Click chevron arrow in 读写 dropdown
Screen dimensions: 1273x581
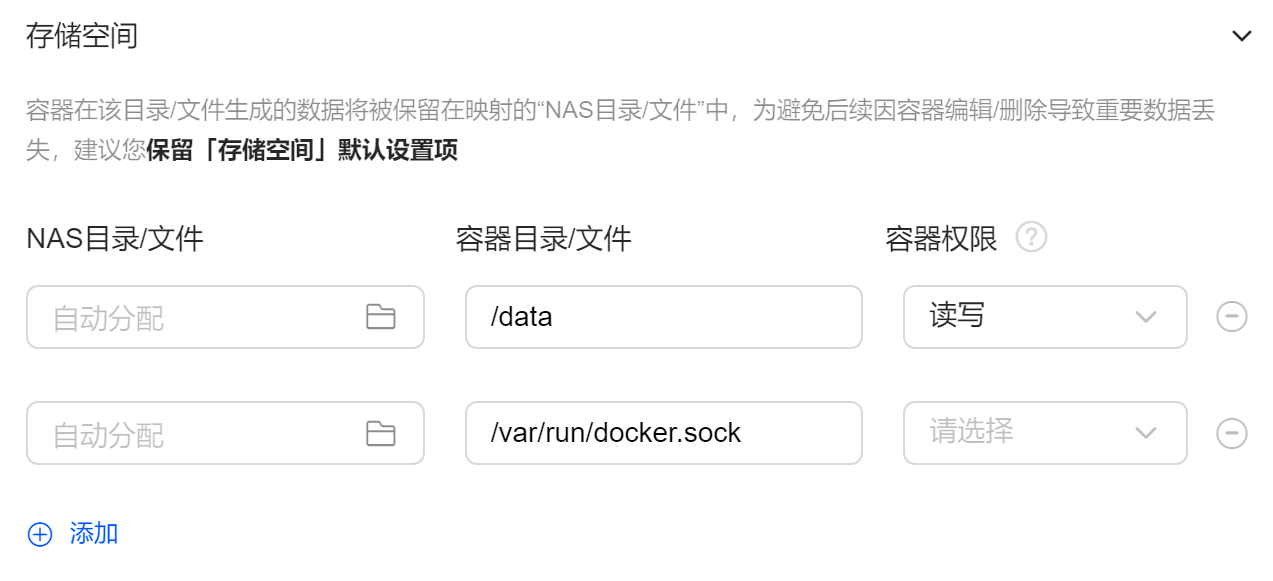click(x=1146, y=318)
